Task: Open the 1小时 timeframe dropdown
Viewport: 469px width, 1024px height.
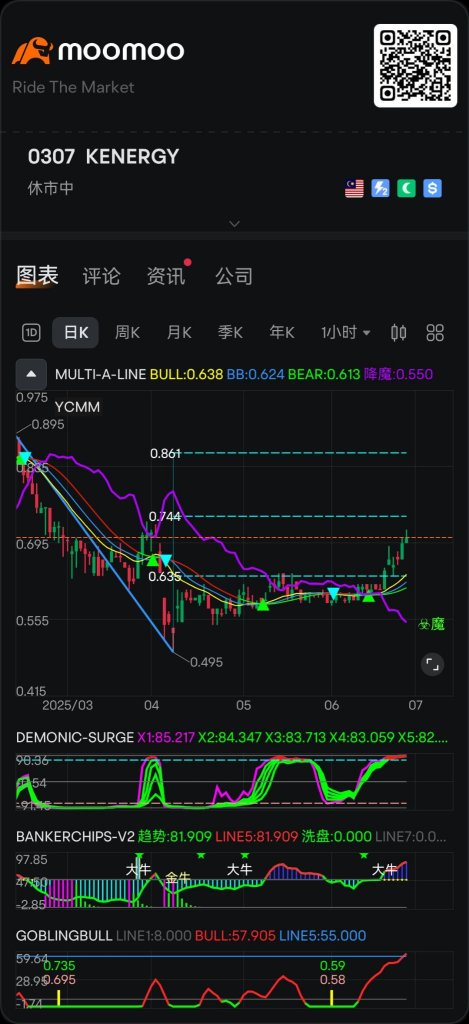Action: pos(346,332)
